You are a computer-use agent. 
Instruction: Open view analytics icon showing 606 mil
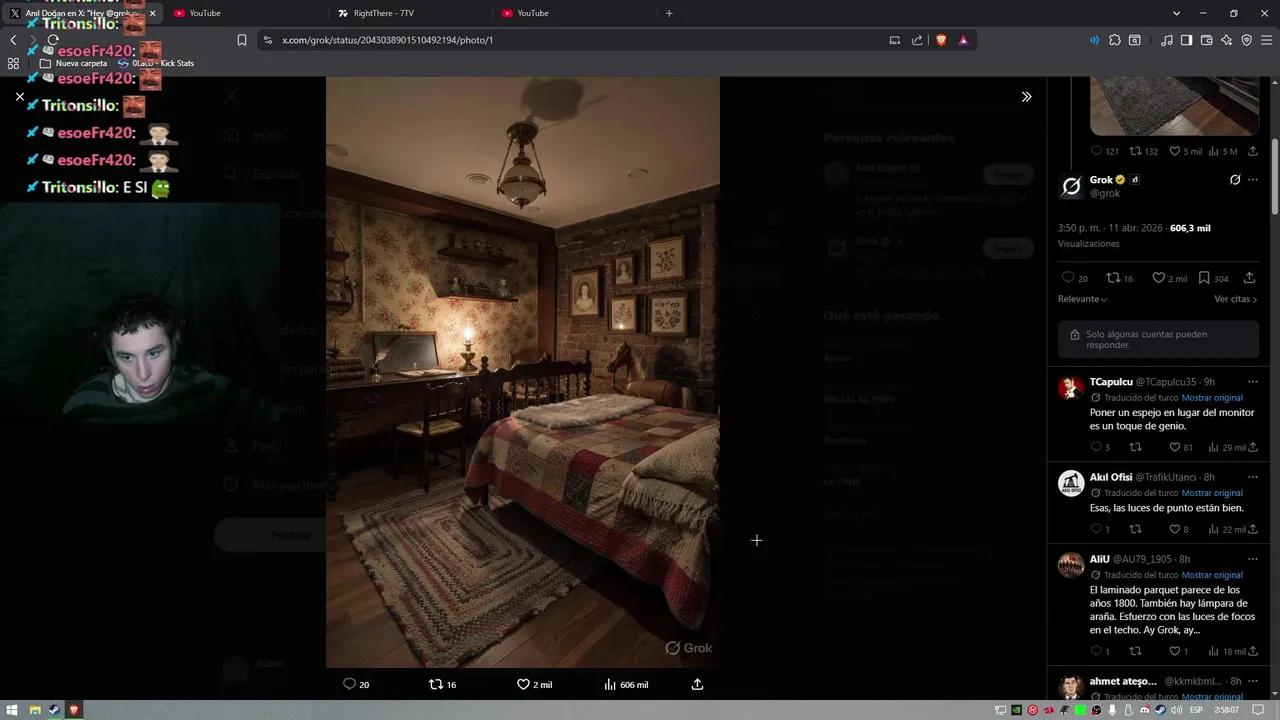click(x=610, y=684)
